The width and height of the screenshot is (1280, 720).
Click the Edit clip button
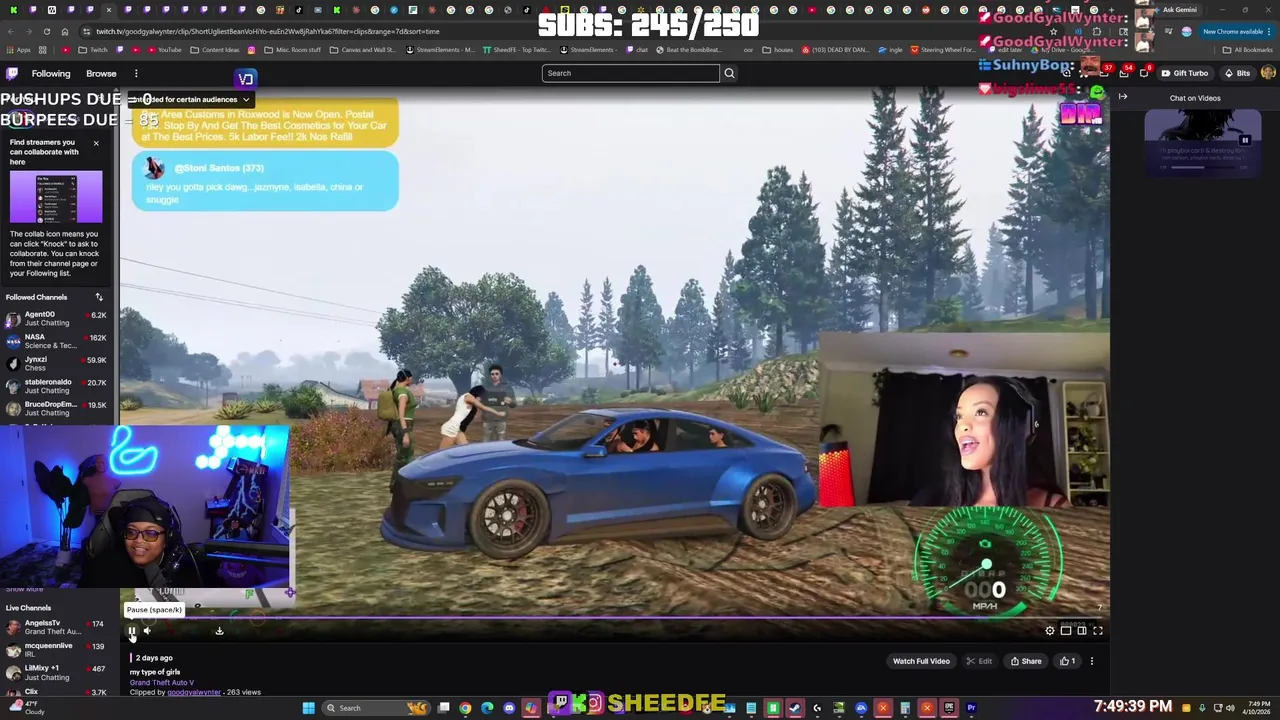[980, 661]
